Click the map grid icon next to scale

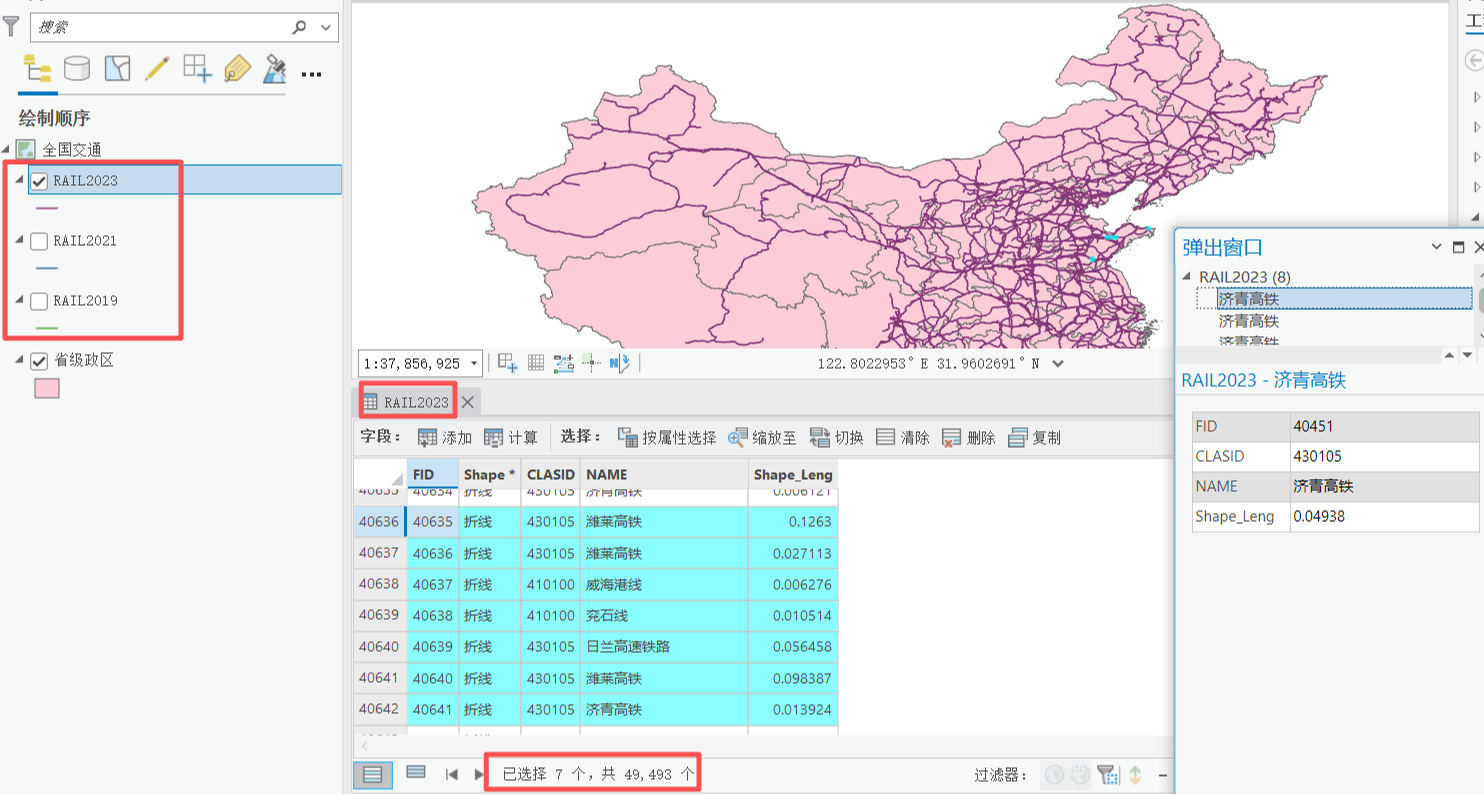tap(536, 363)
